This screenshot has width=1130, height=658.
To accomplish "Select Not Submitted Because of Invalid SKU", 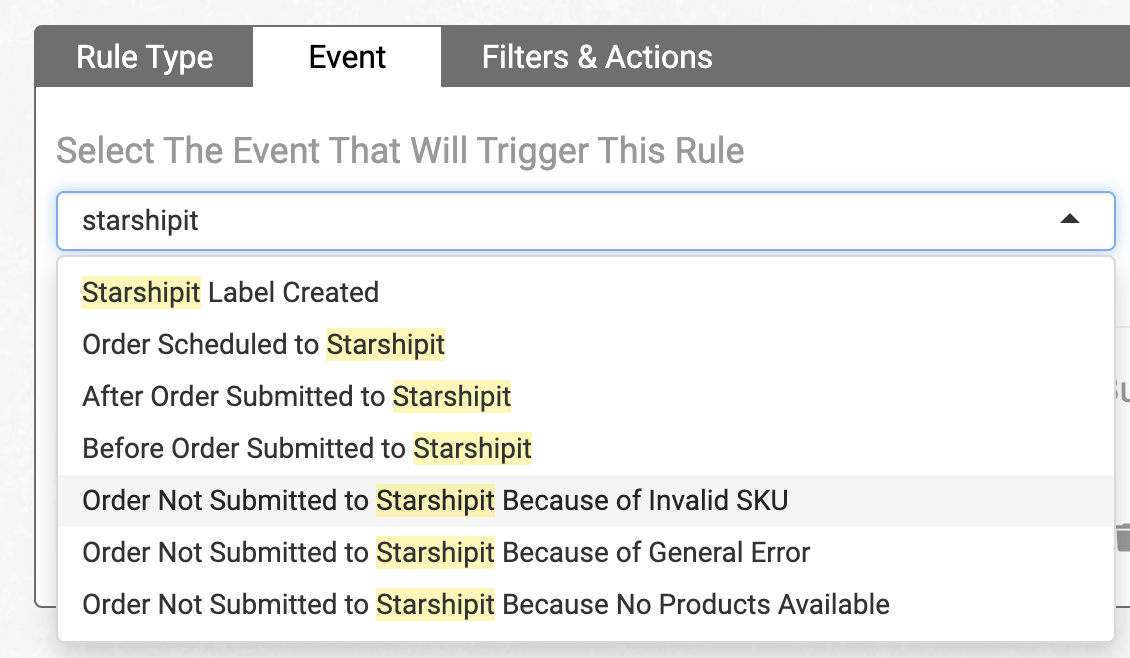I will [435, 501].
